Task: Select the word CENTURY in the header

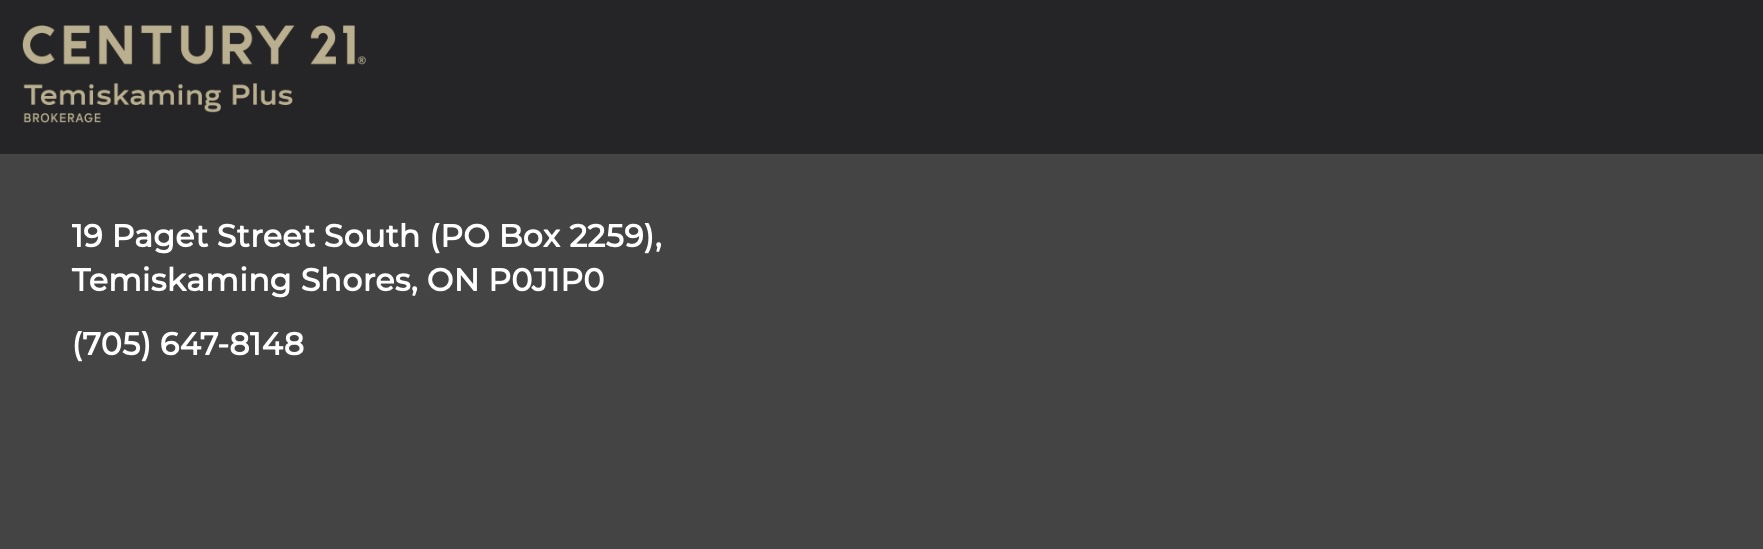Action: click(x=157, y=46)
